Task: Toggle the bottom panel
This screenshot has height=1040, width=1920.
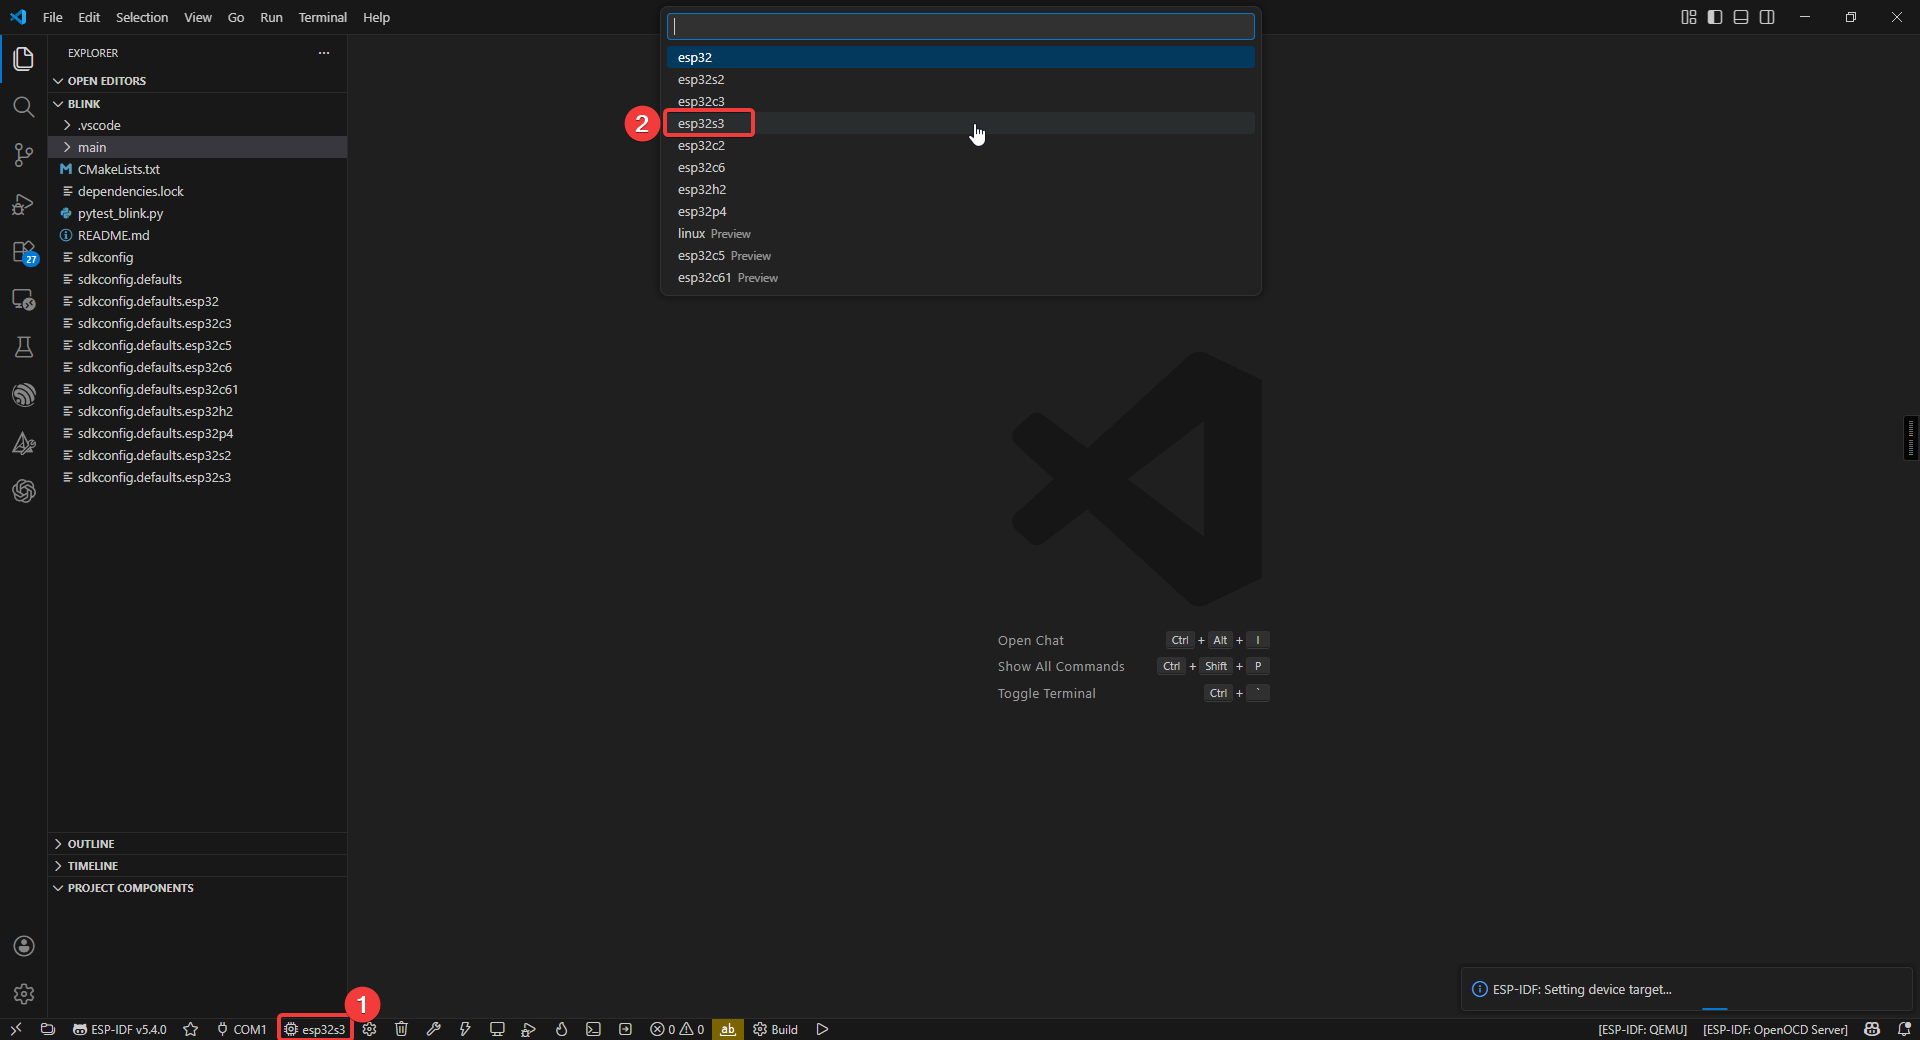Action: [x=1741, y=17]
